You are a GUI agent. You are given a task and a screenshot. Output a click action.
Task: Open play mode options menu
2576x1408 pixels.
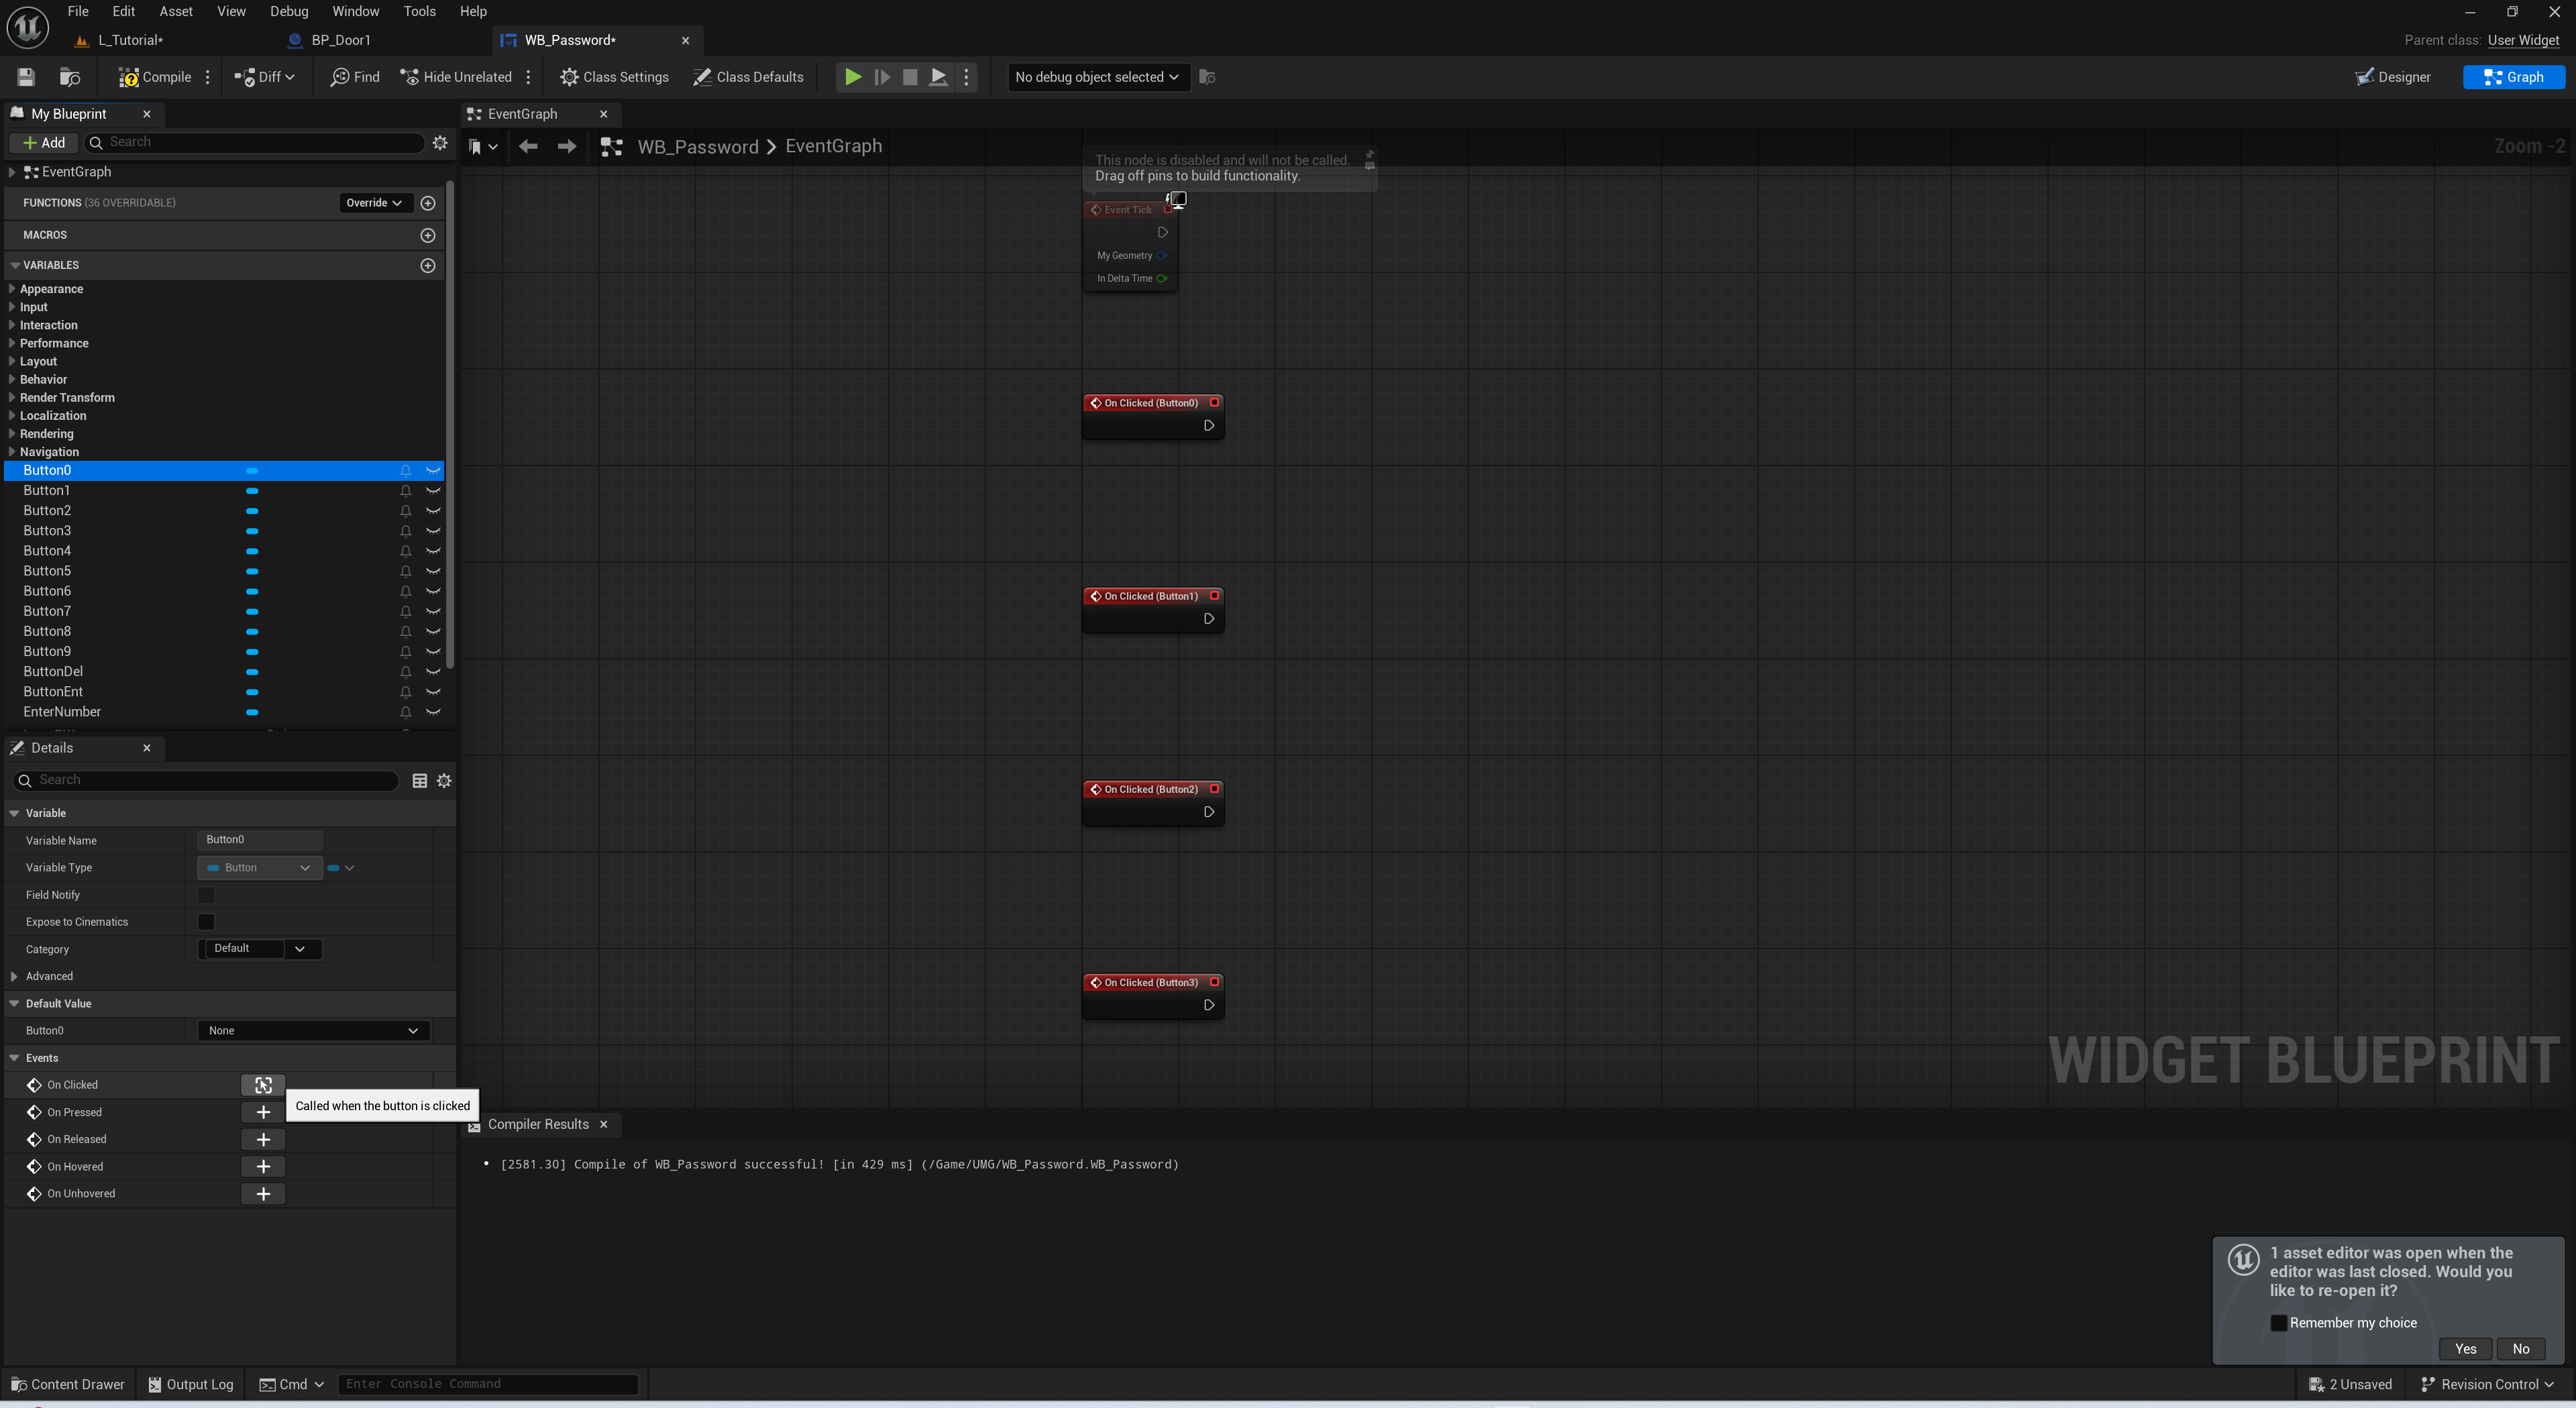[966, 77]
